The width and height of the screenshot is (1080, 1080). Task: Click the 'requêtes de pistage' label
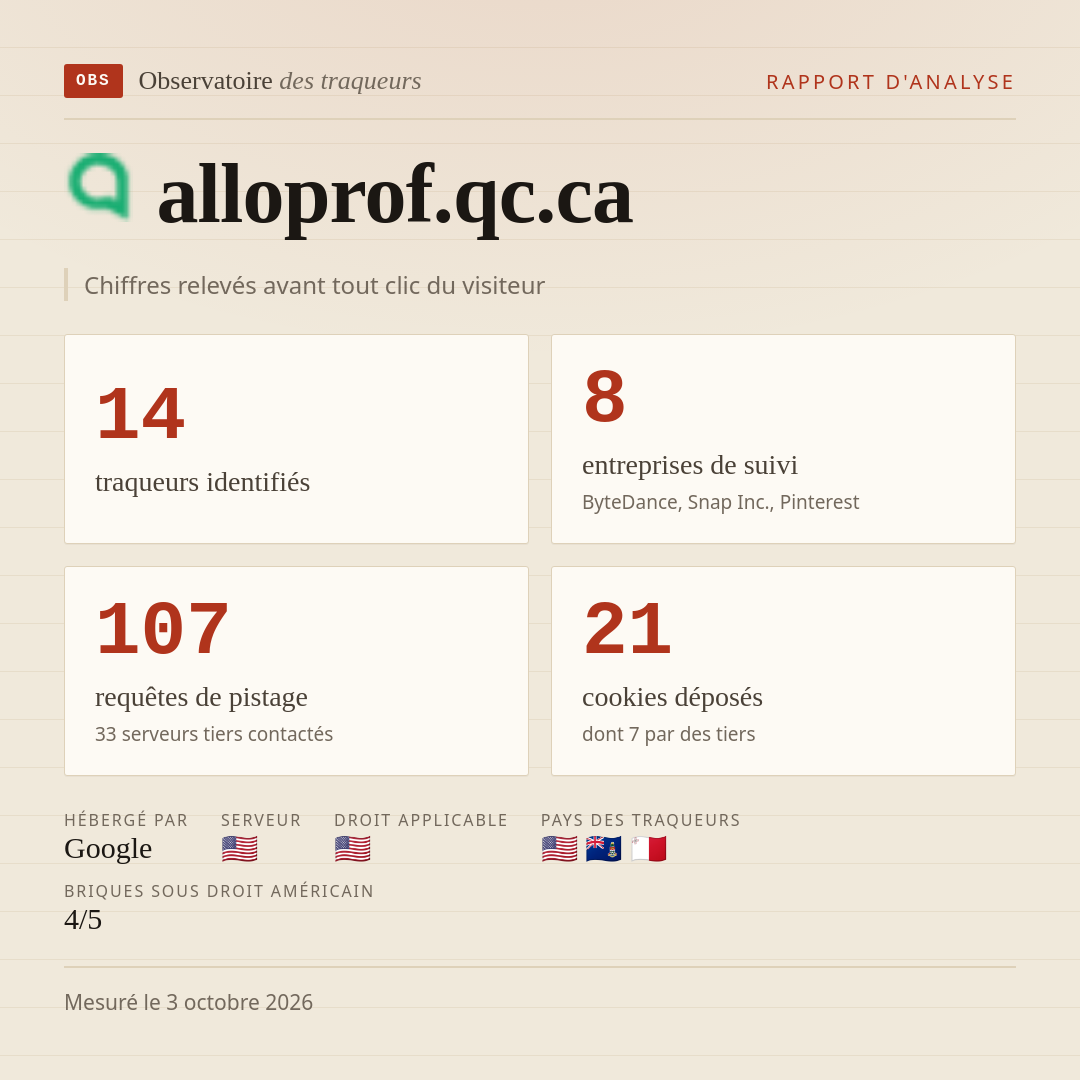pyautogui.click(x=201, y=697)
